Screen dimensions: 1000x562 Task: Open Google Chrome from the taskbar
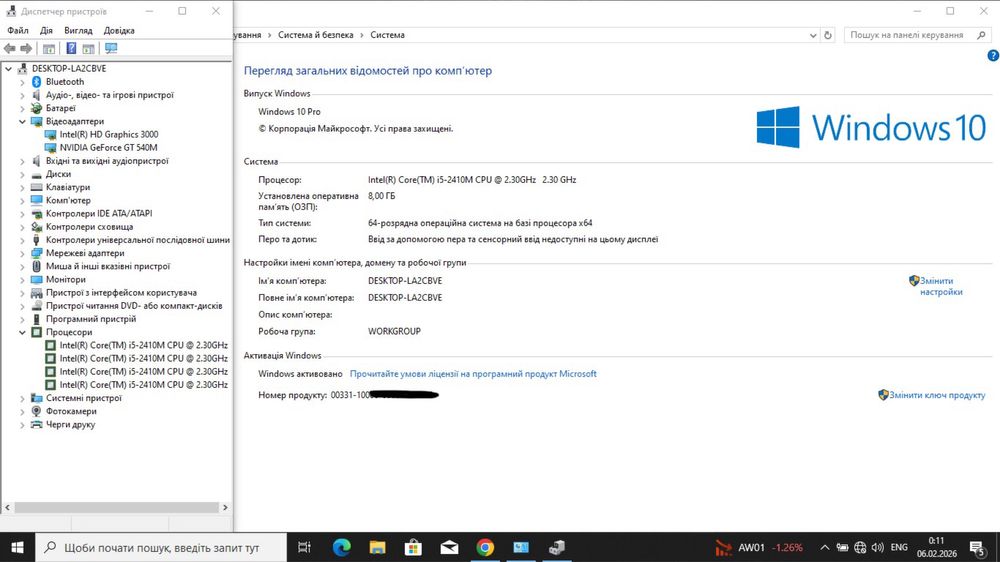[485, 547]
